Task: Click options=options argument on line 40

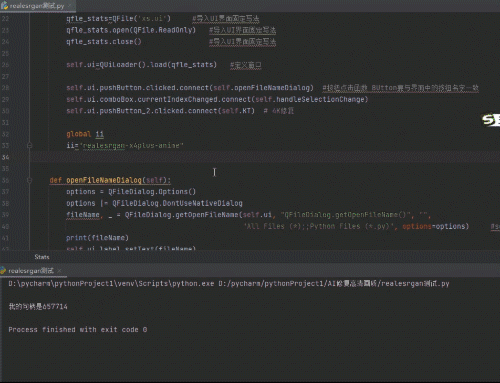Action: point(435,226)
